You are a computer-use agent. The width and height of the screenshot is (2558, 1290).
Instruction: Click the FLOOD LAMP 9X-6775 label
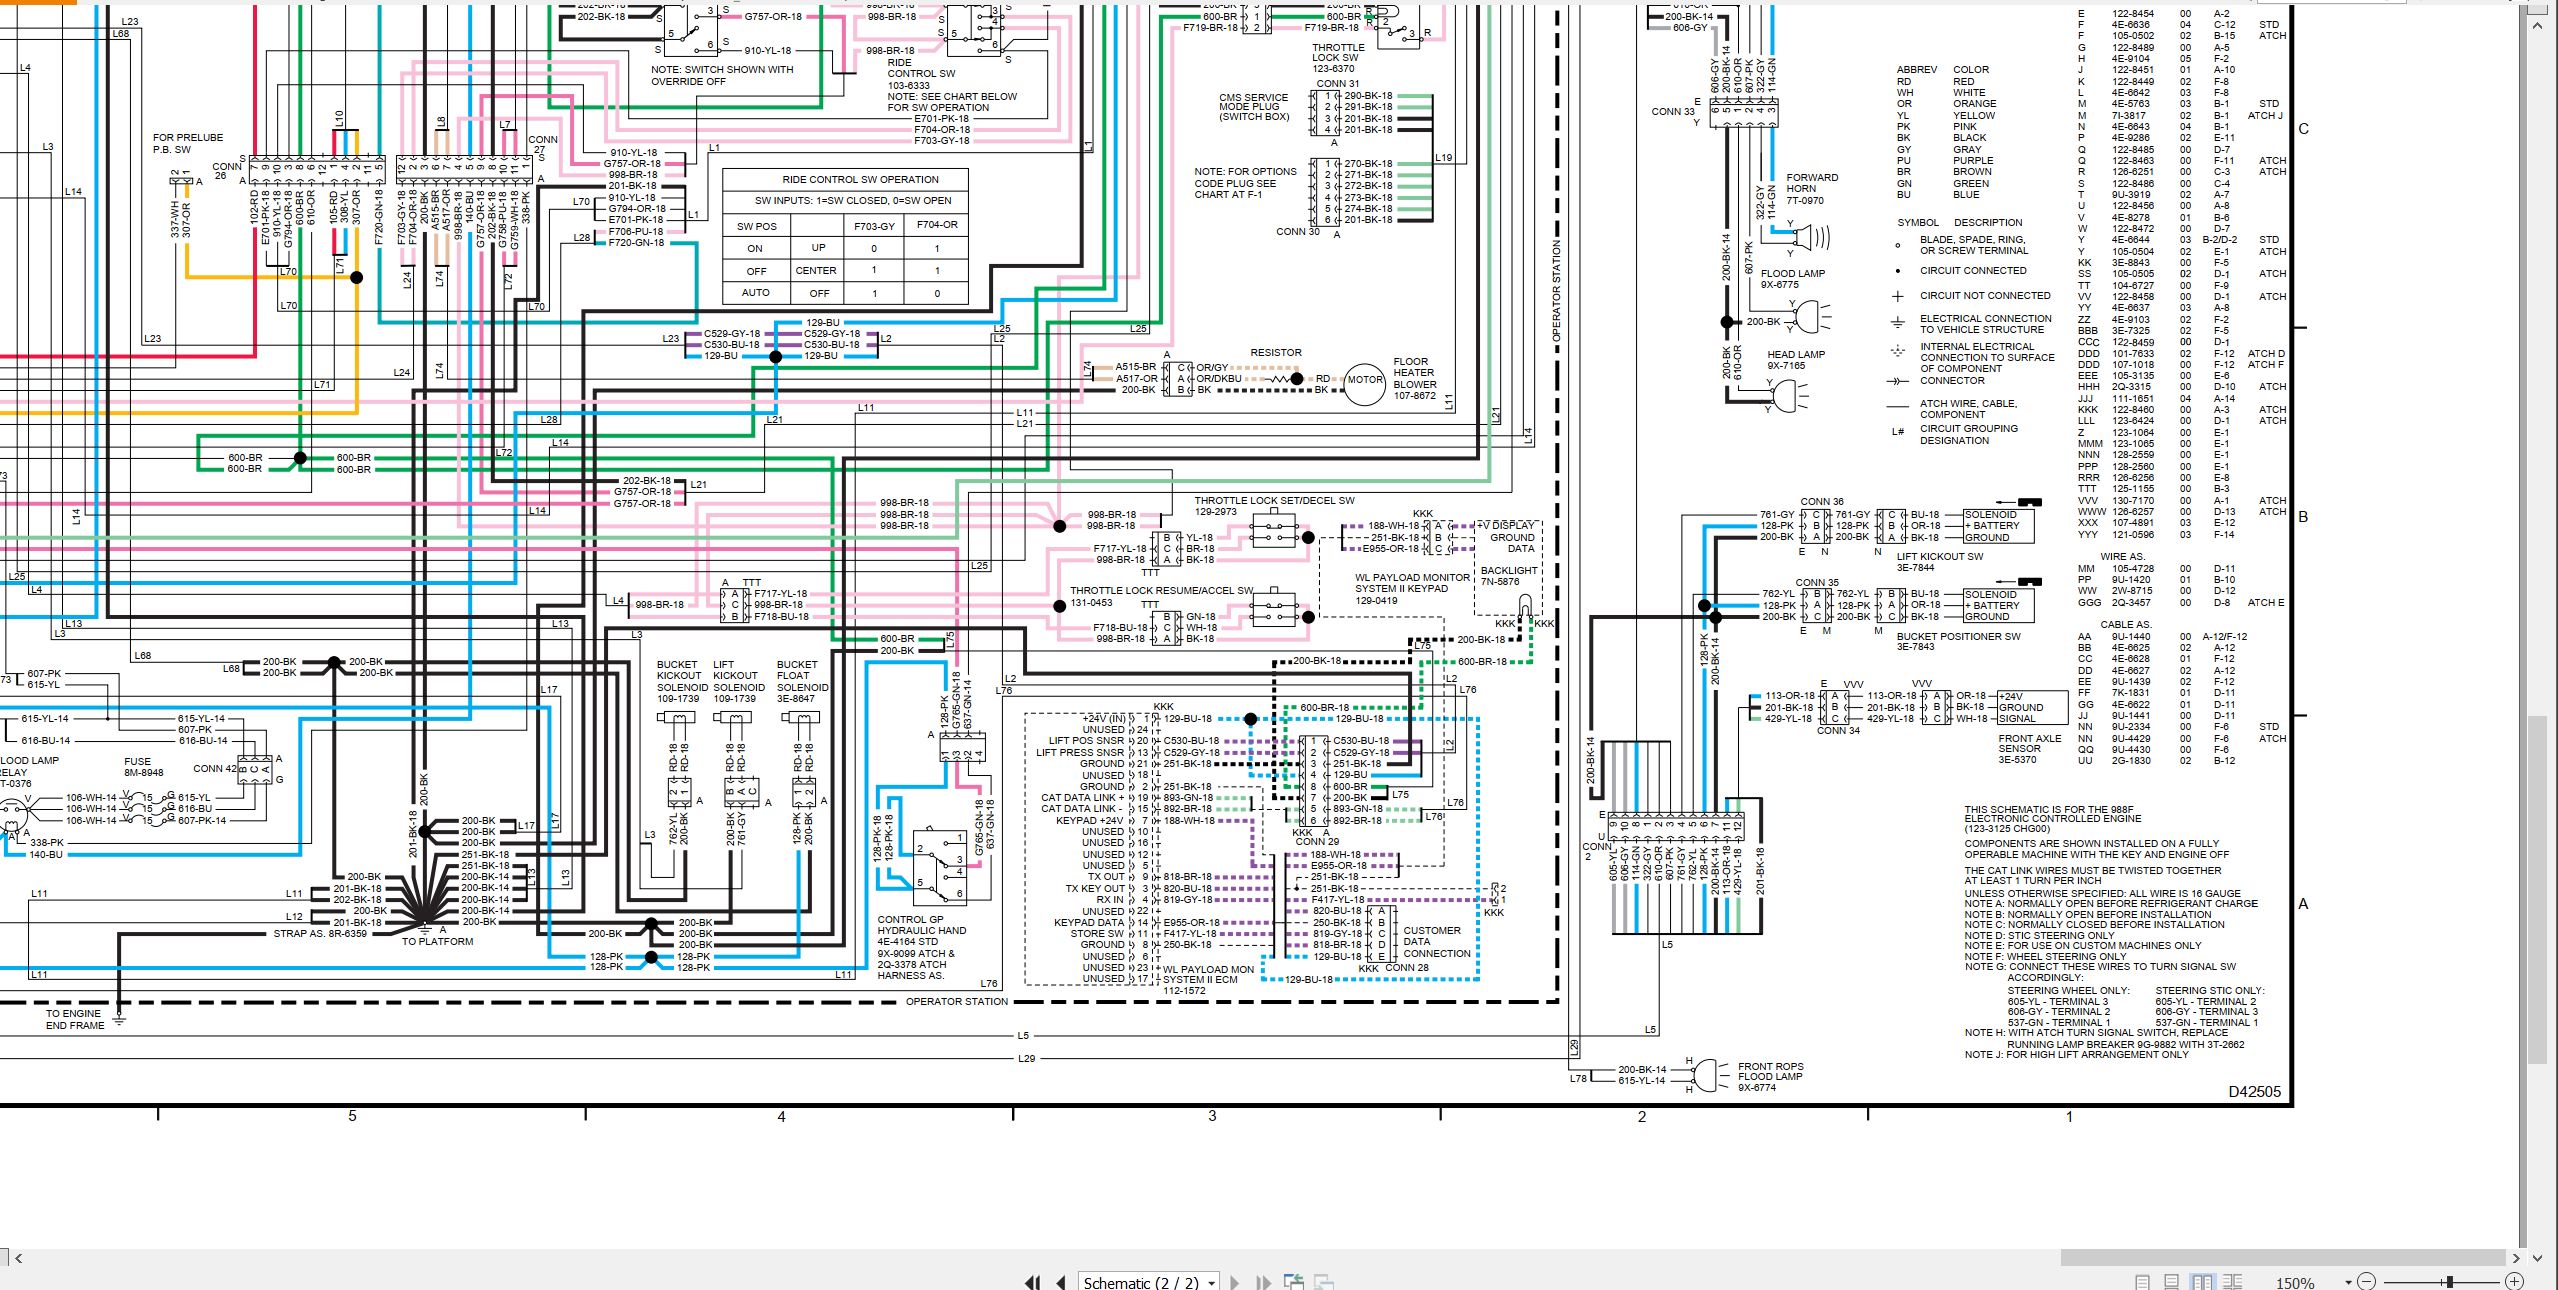click(x=1792, y=279)
